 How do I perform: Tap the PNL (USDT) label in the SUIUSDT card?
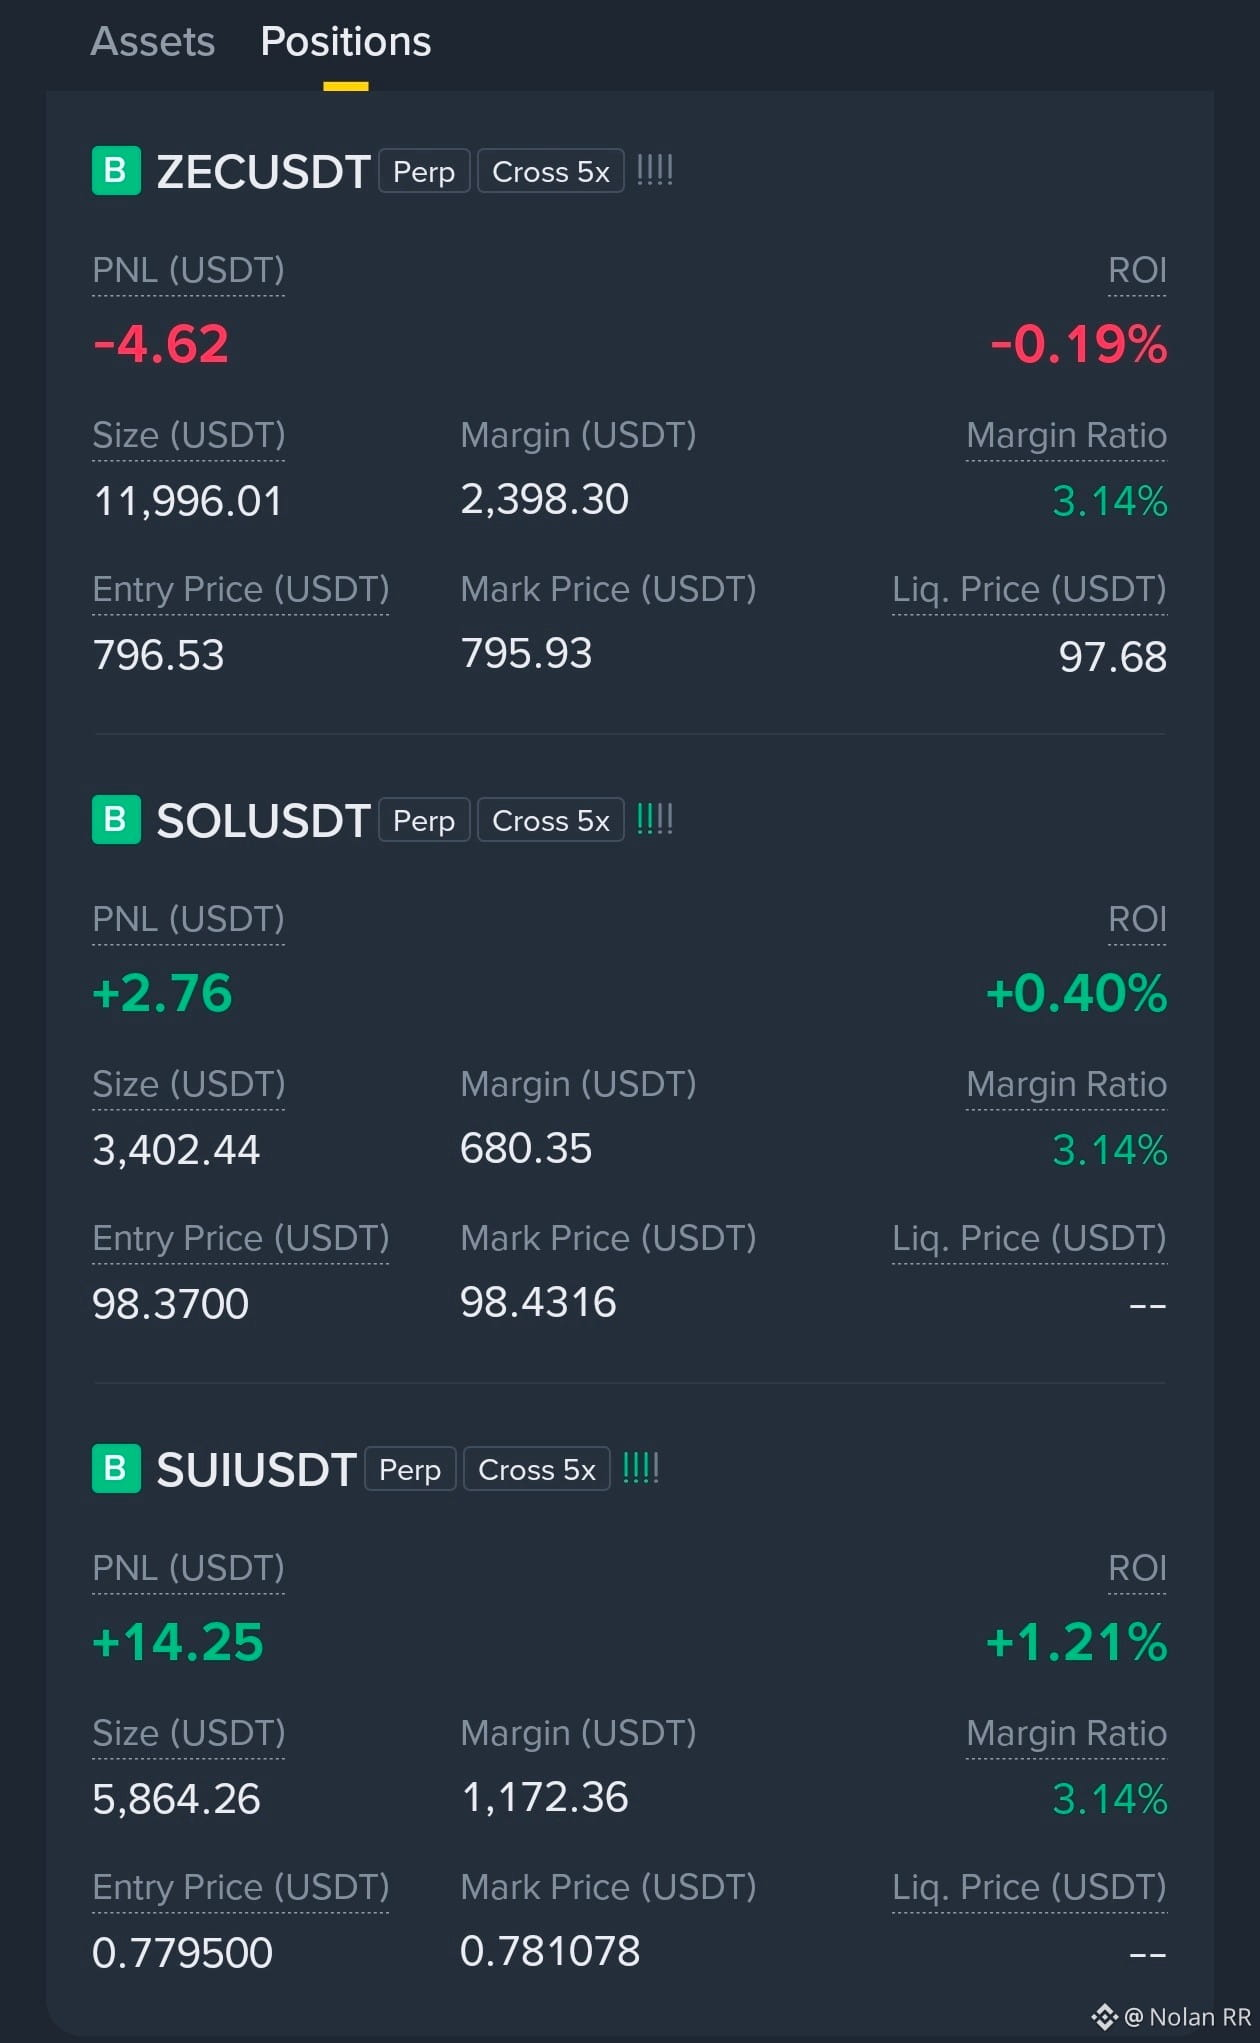(188, 1568)
